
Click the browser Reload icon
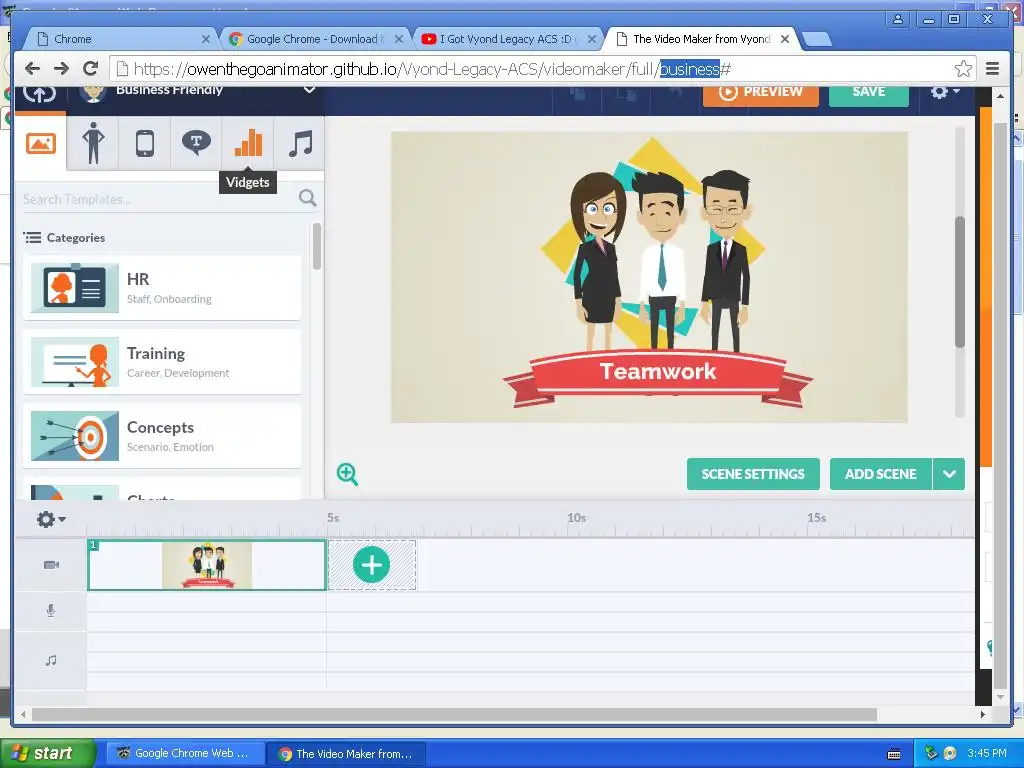91,69
